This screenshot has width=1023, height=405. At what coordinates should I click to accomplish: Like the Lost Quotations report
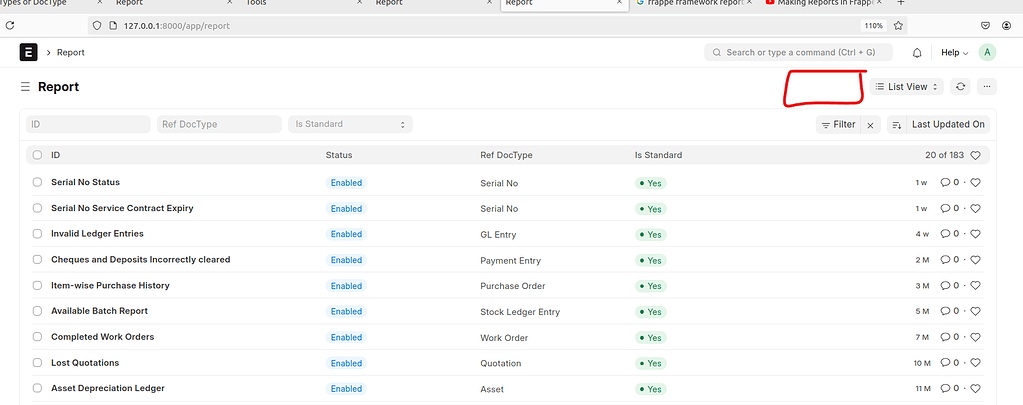pos(975,363)
